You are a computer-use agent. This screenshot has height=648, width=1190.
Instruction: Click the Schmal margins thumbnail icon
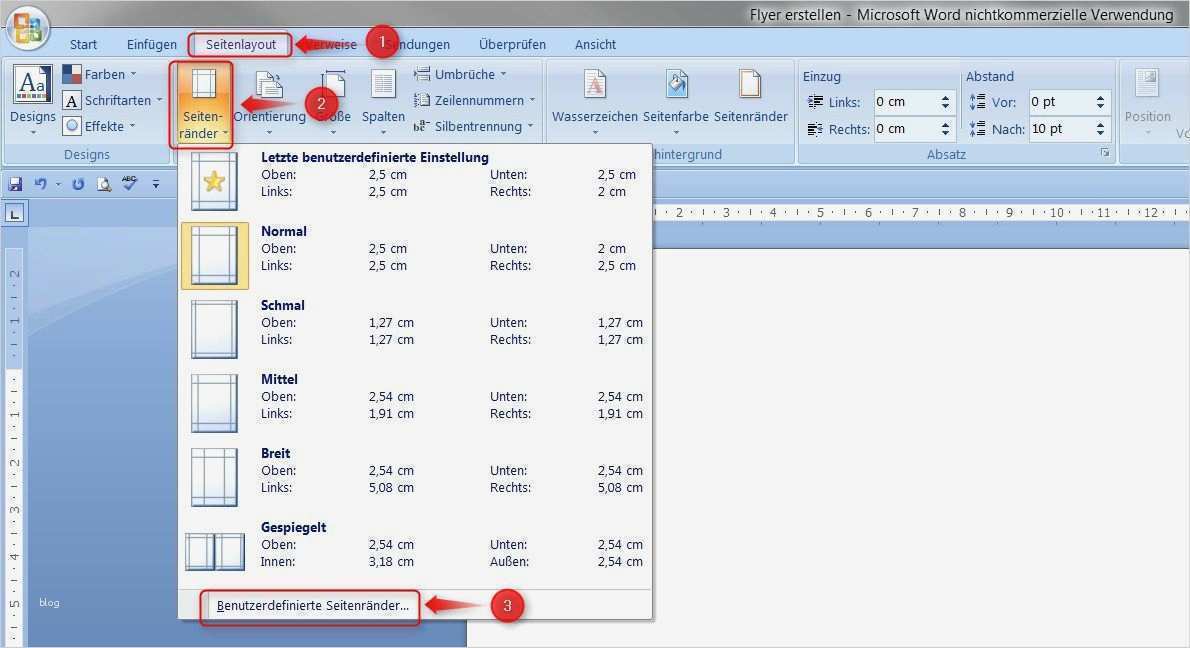coord(214,329)
